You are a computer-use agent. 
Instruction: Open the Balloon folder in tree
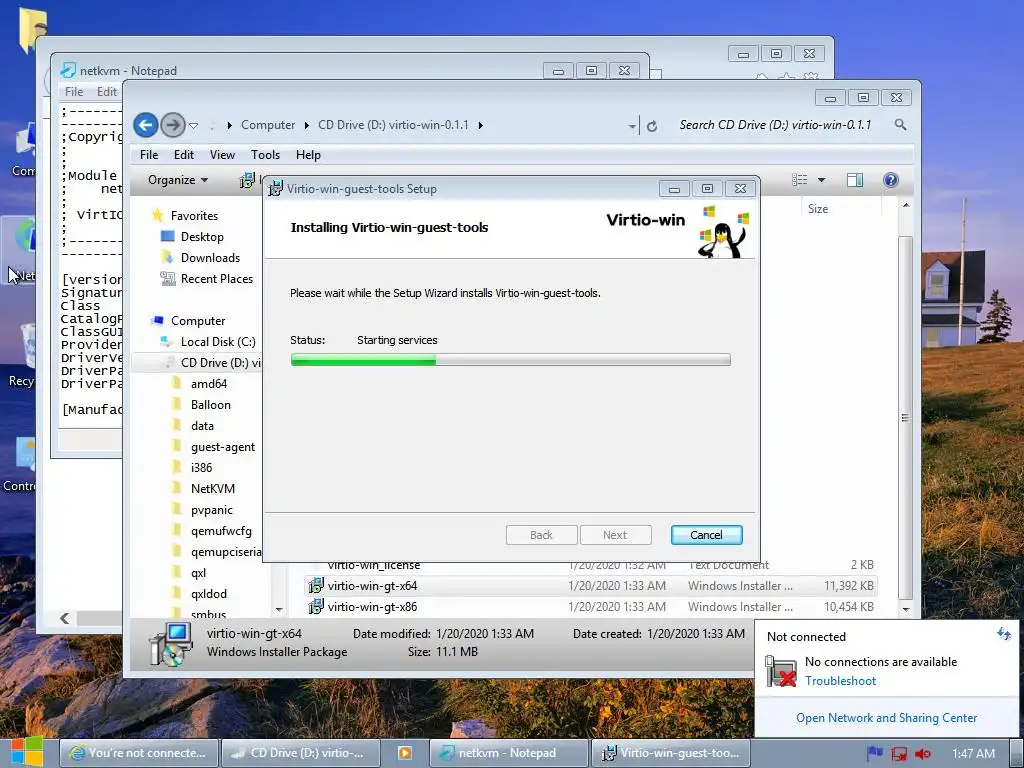[x=210, y=404]
